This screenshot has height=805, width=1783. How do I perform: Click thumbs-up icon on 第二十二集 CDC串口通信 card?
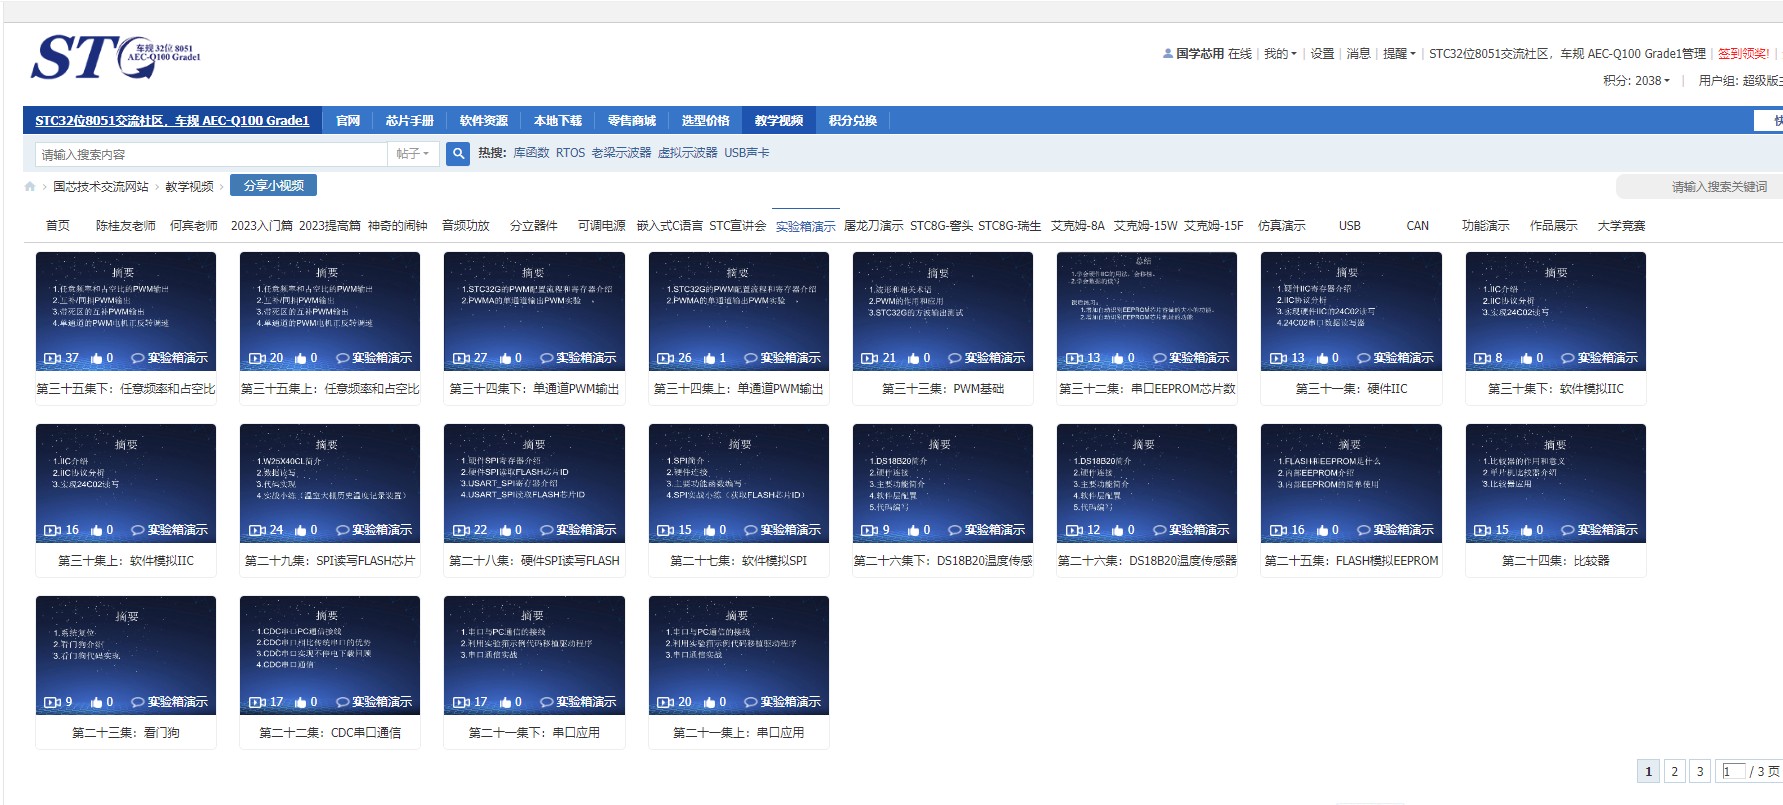click(301, 702)
